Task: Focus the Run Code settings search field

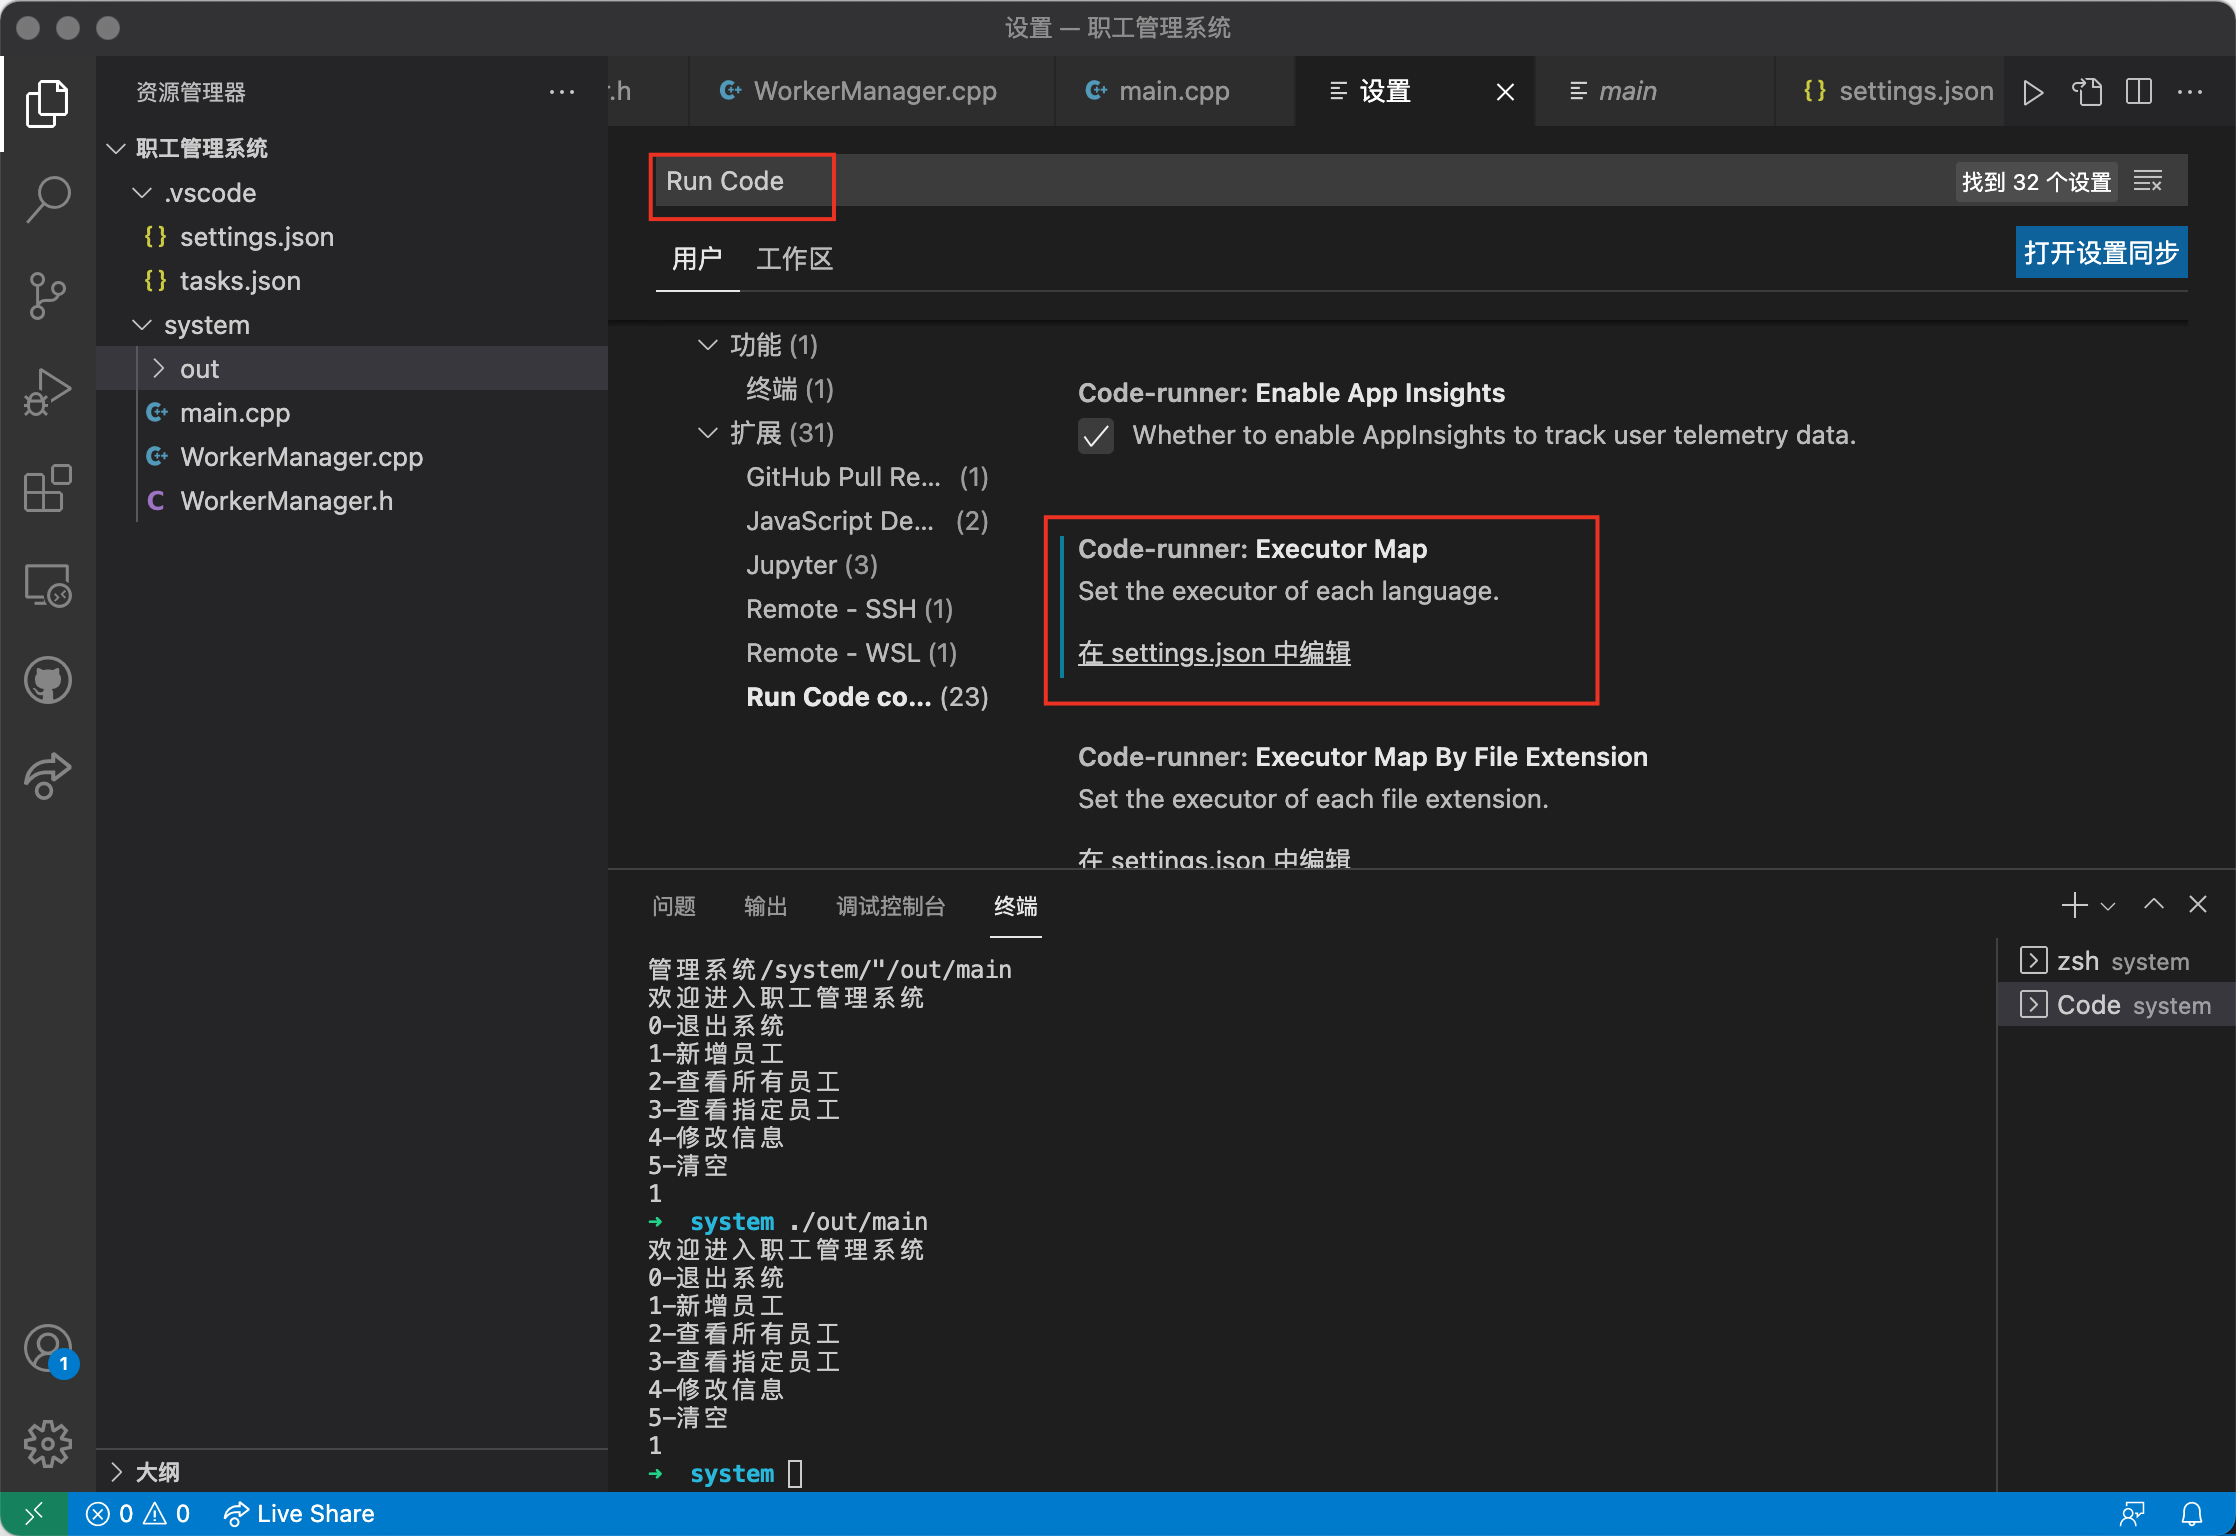Action: pos(1300,181)
